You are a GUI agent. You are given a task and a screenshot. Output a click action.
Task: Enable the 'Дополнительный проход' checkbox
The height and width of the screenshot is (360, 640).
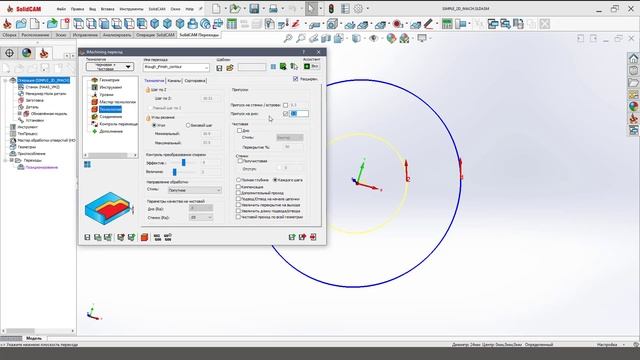pyautogui.click(x=238, y=193)
